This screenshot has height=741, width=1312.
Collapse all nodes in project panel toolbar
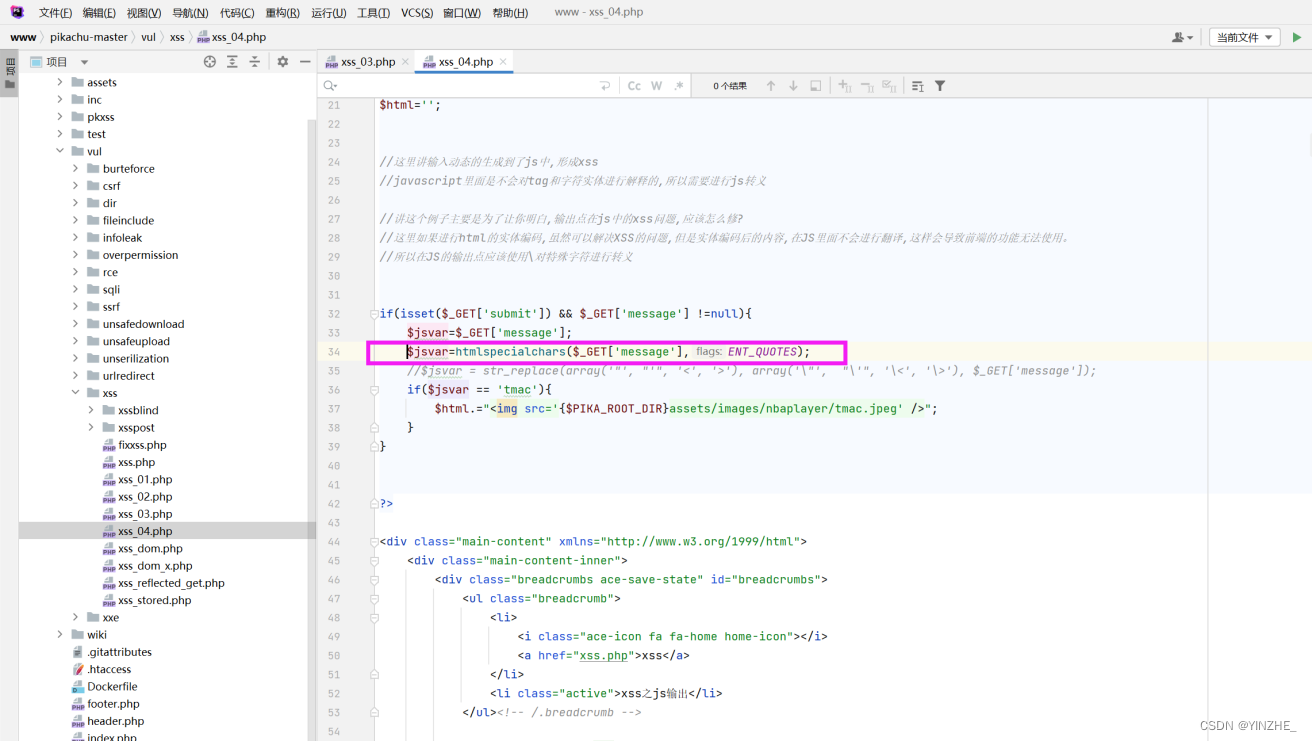[255, 62]
